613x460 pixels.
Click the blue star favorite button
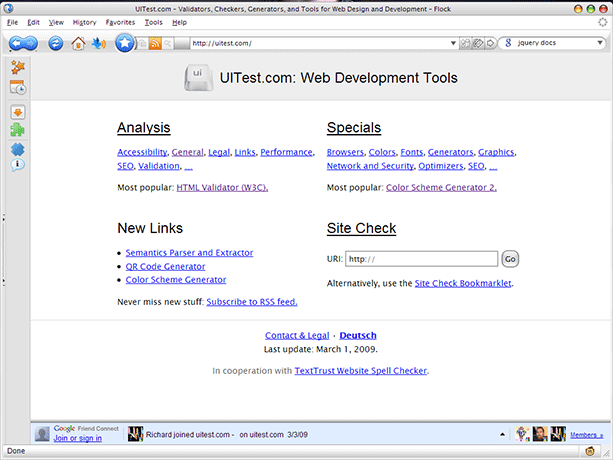tap(123, 43)
